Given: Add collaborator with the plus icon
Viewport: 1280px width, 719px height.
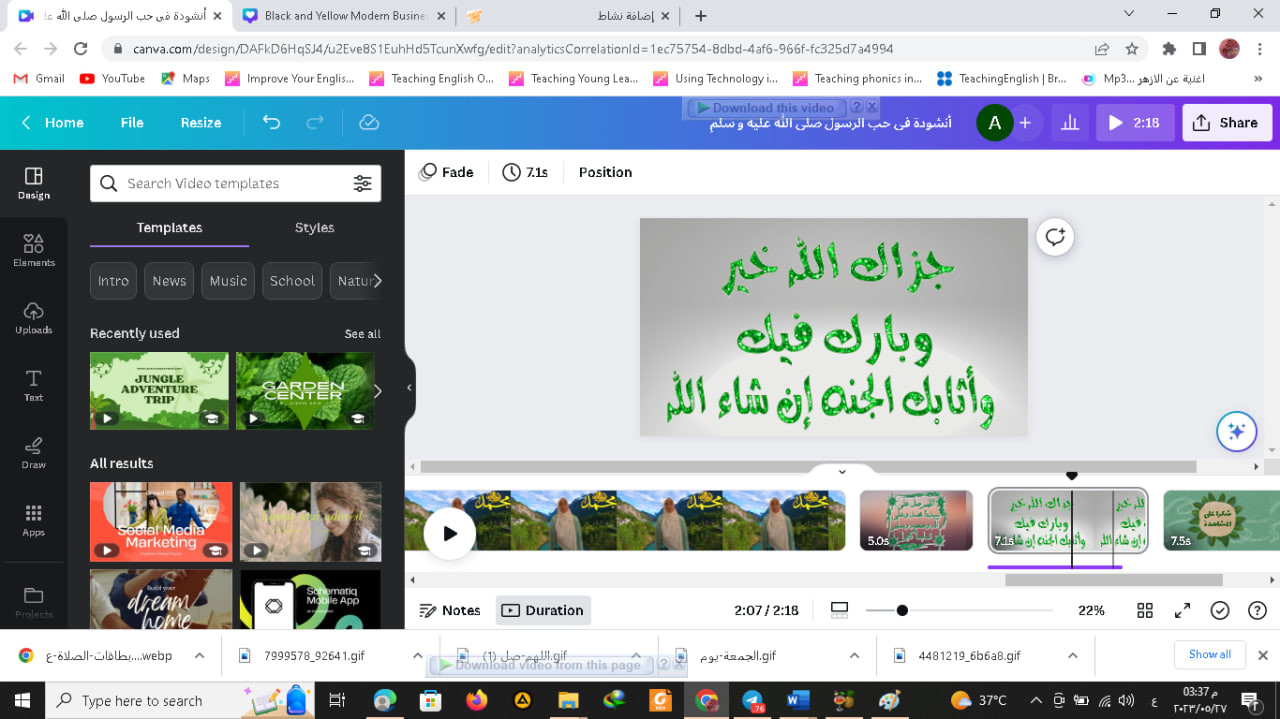Looking at the screenshot, I should [x=1025, y=123].
